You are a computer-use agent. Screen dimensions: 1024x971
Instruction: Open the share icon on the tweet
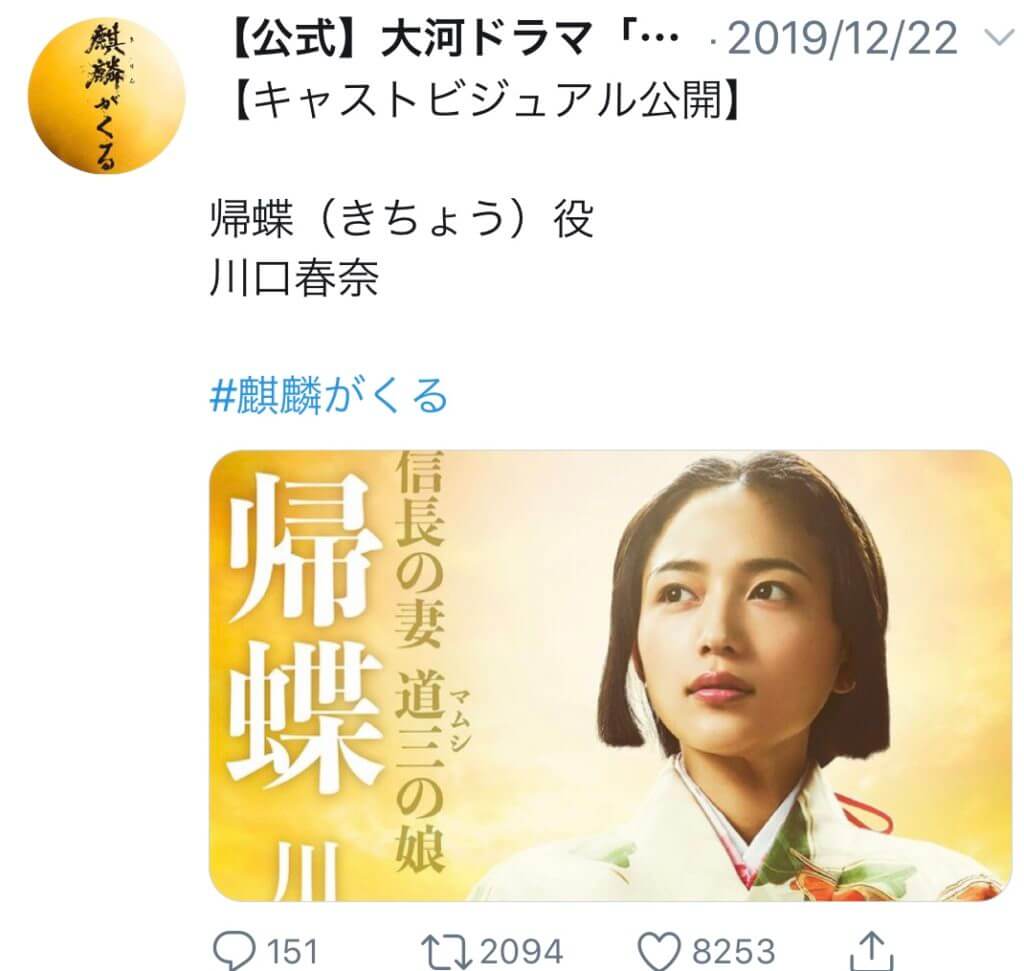(871, 951)
